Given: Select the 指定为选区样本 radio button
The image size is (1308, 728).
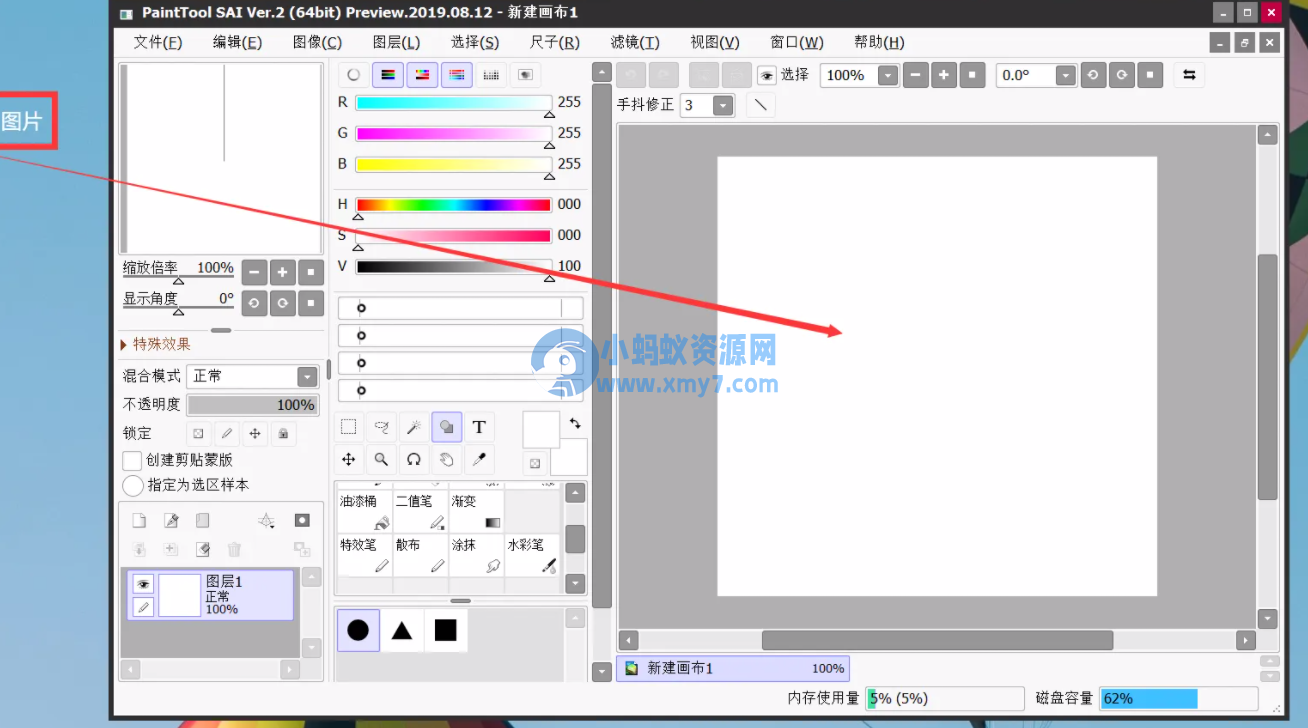Looking at the screenshot, I should (132, 485).
